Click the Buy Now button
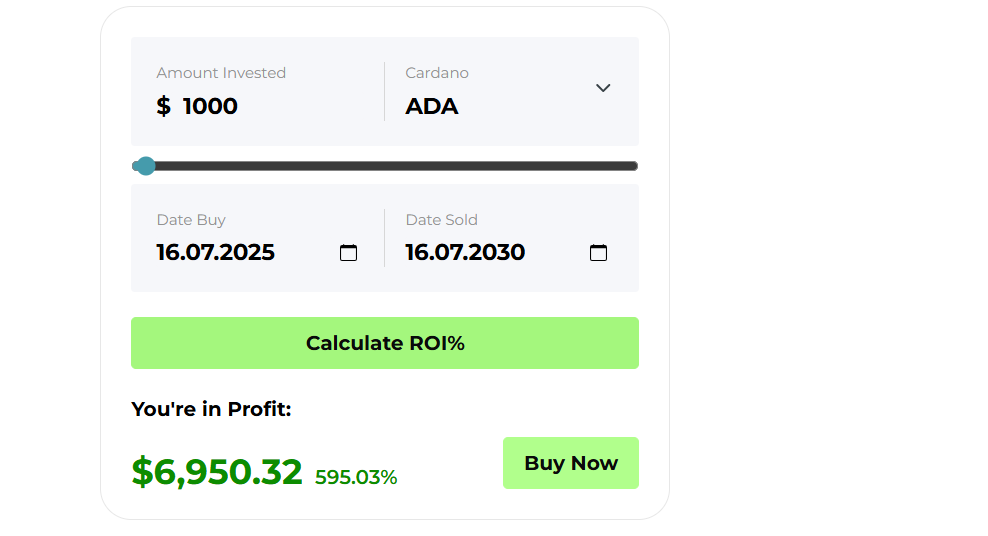Viewport: 988px width, 536px height. pos(571,463)
